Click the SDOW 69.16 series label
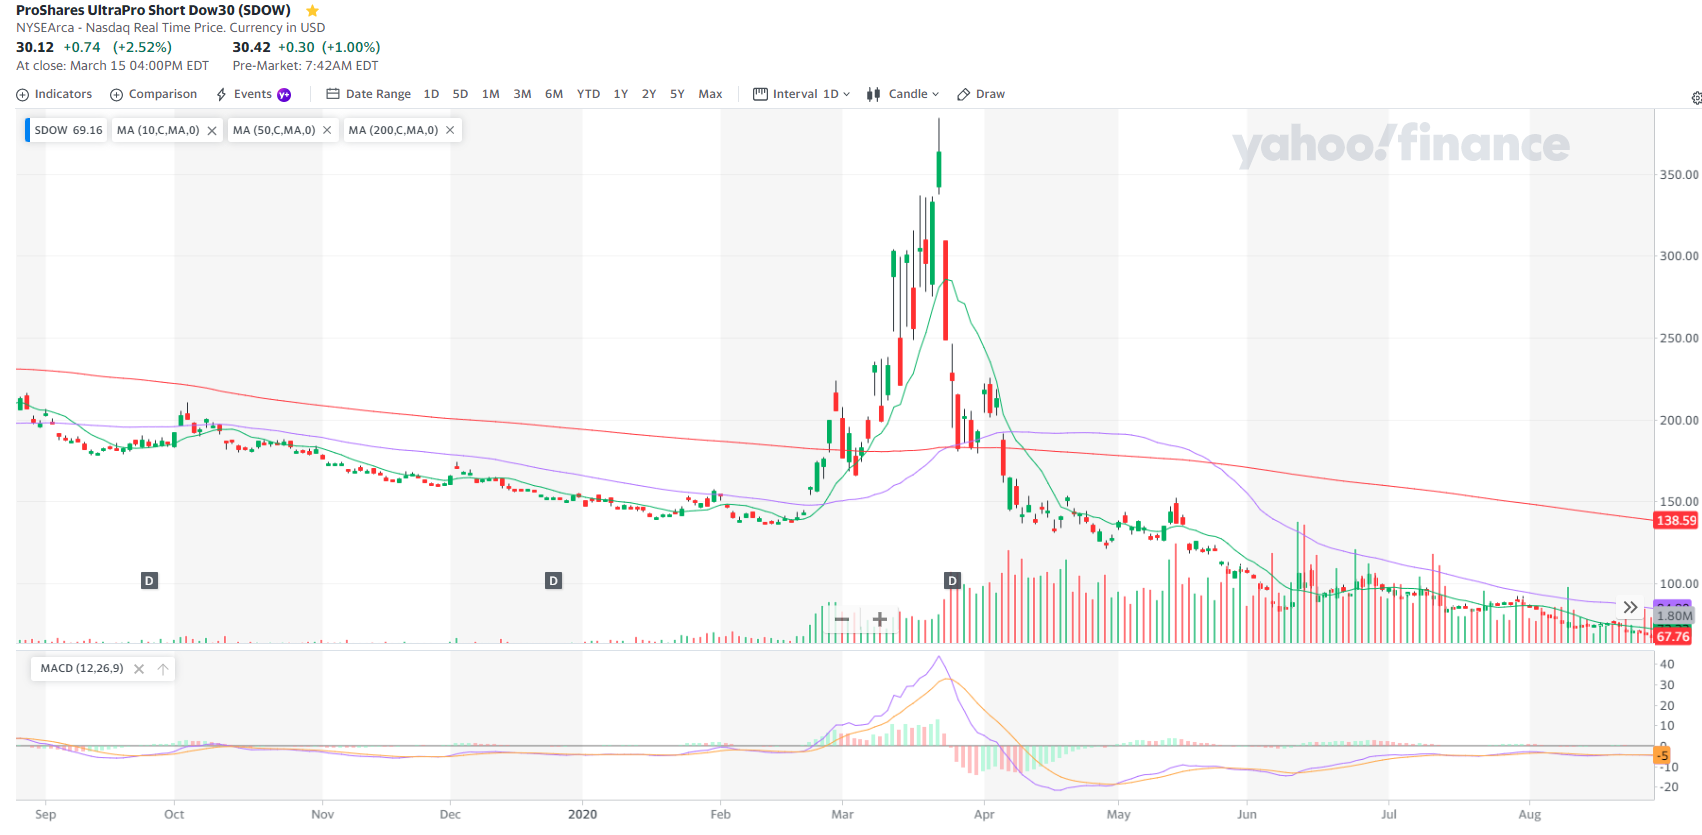 (68, 130)
